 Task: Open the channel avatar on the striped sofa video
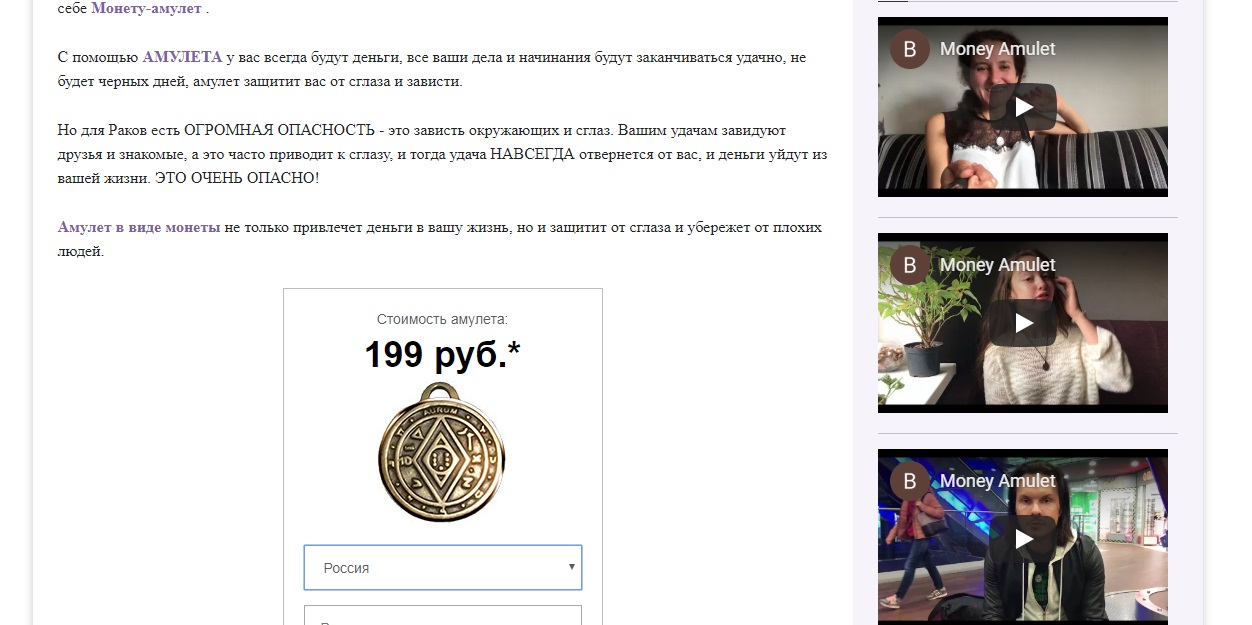pyautogui.click(x=910, y=49)
